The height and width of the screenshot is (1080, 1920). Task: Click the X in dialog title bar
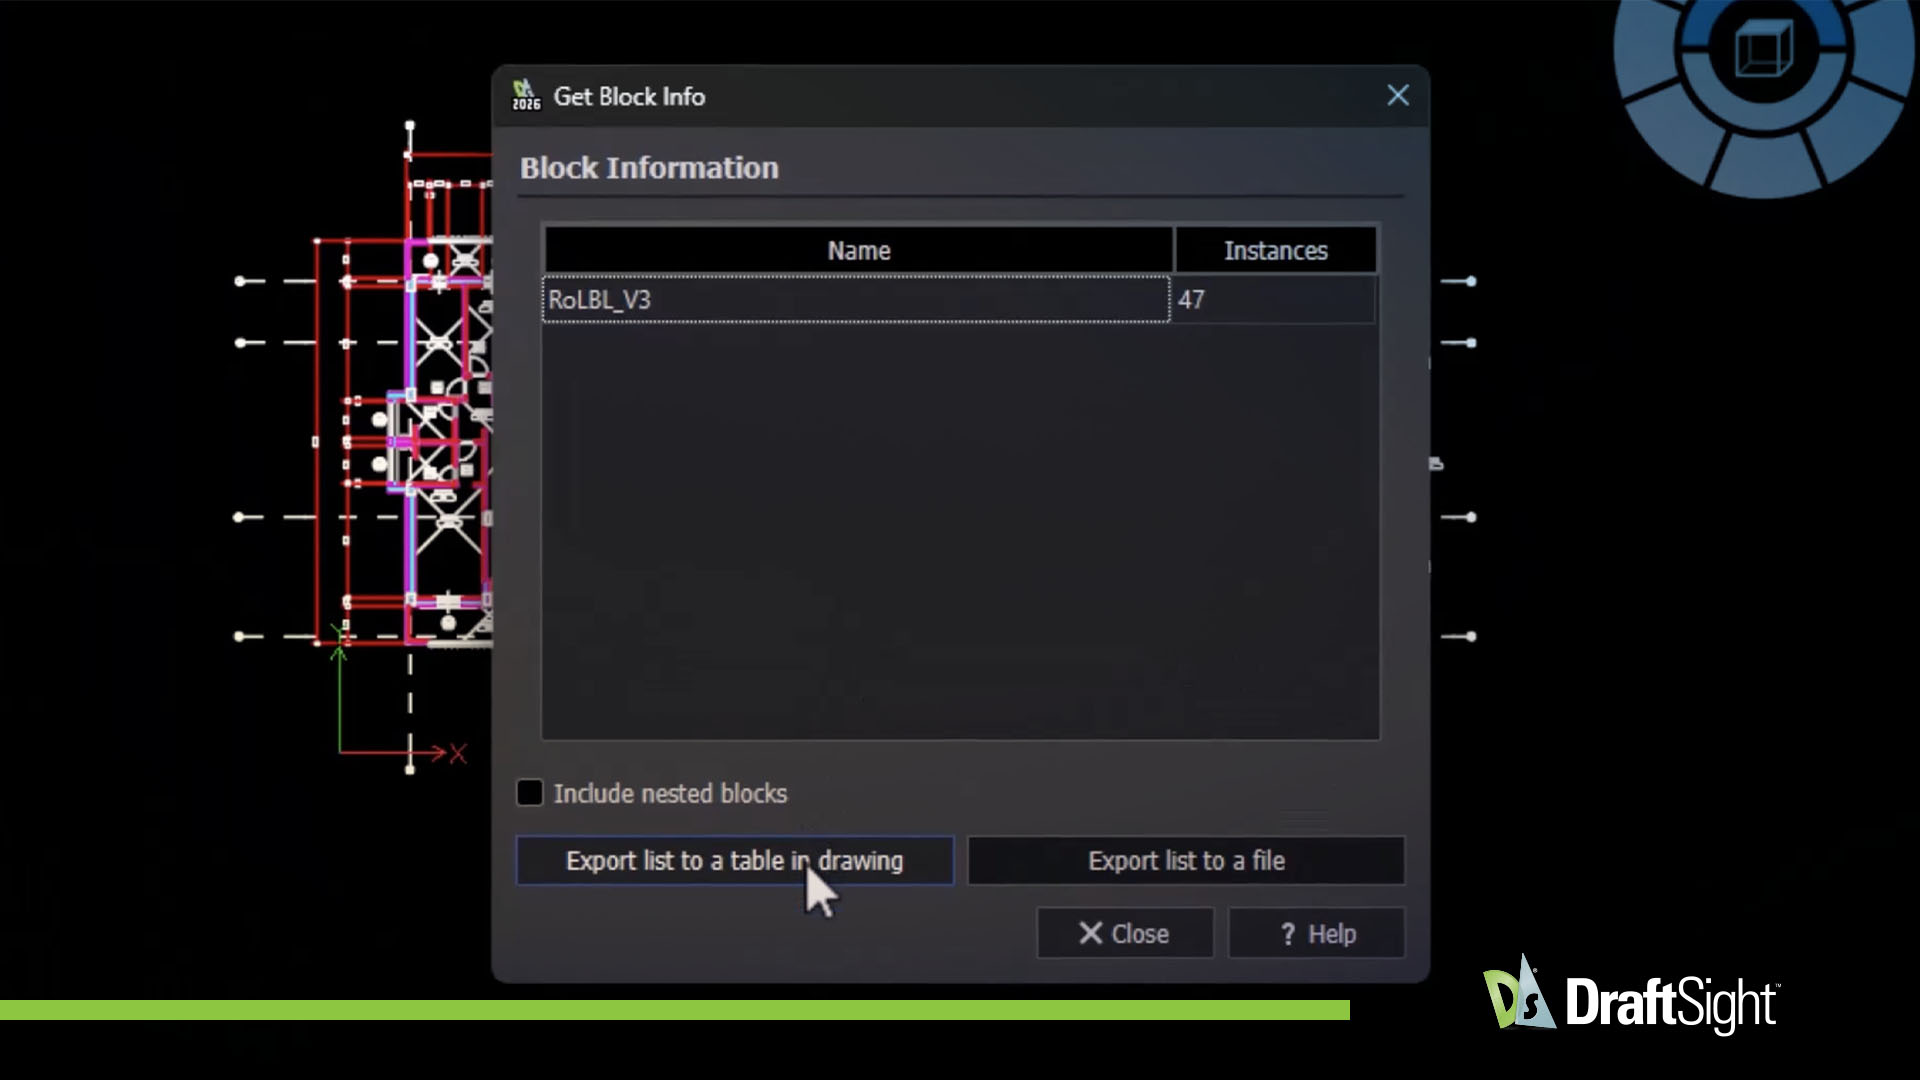(1398, 95)
